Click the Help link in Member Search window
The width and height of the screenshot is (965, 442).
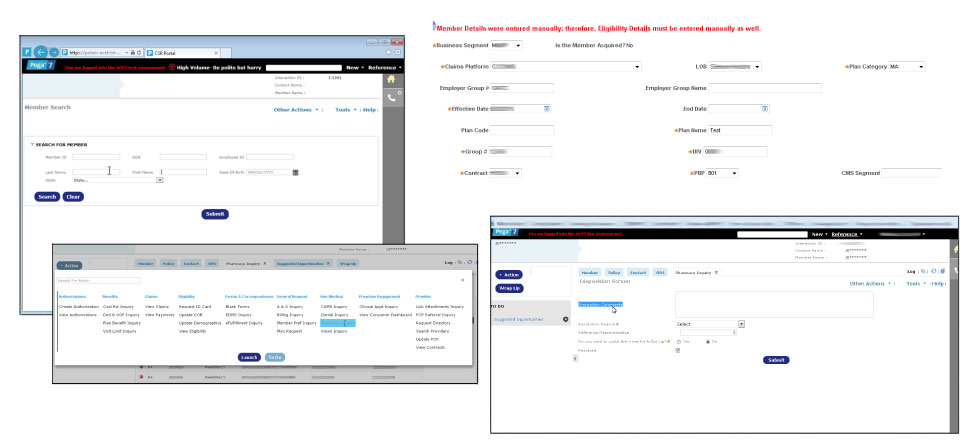point(369,110)
